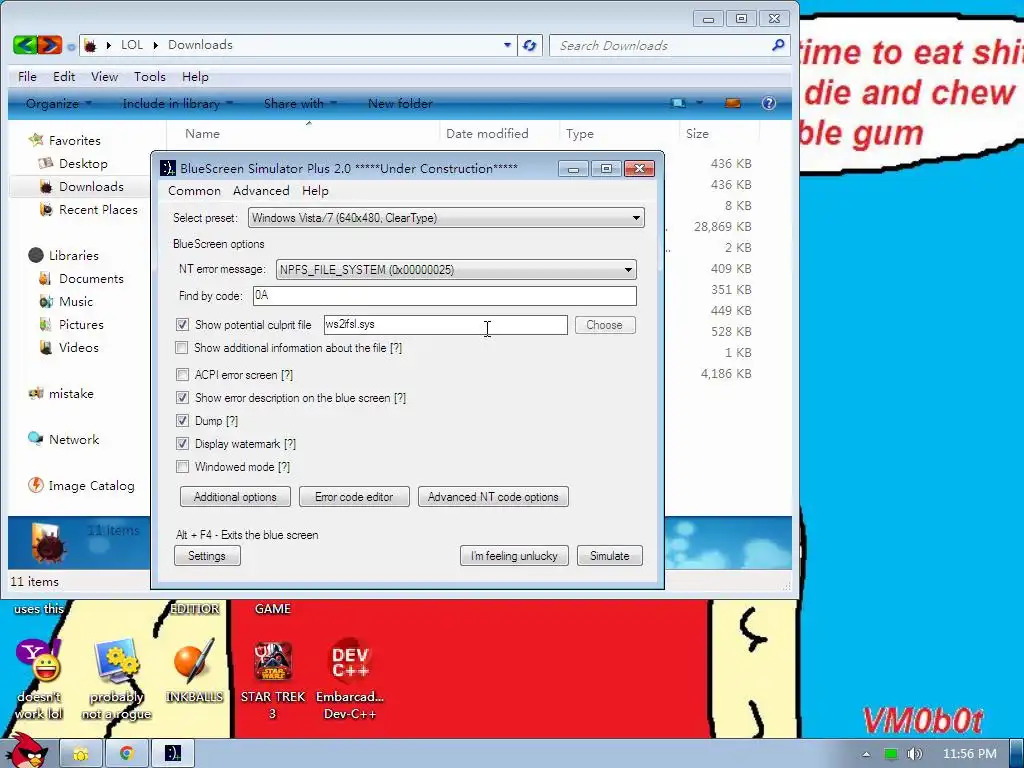
Task: Open the File menu in Explorer
Action: (x=27, y=76)
